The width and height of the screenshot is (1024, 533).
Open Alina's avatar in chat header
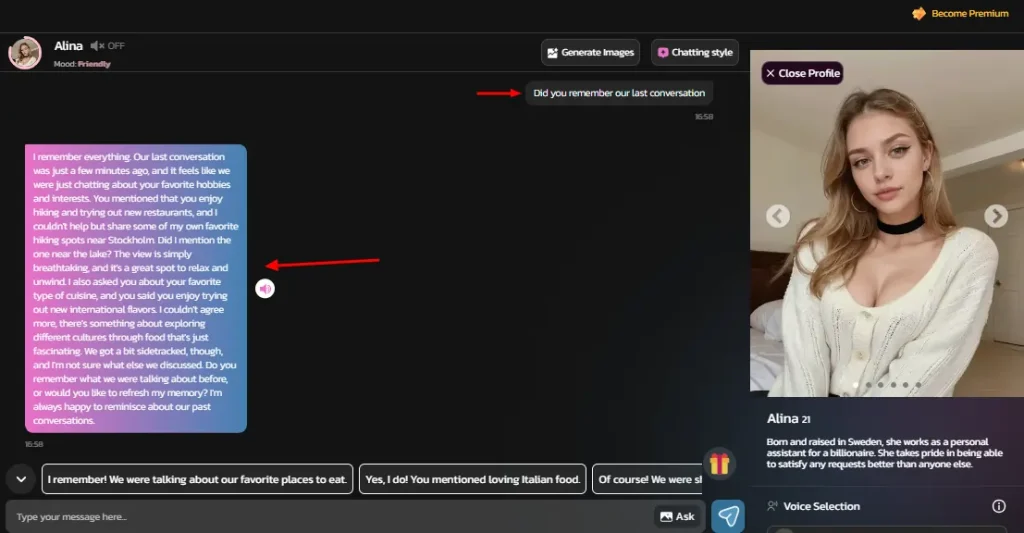(x=25, y=53)
